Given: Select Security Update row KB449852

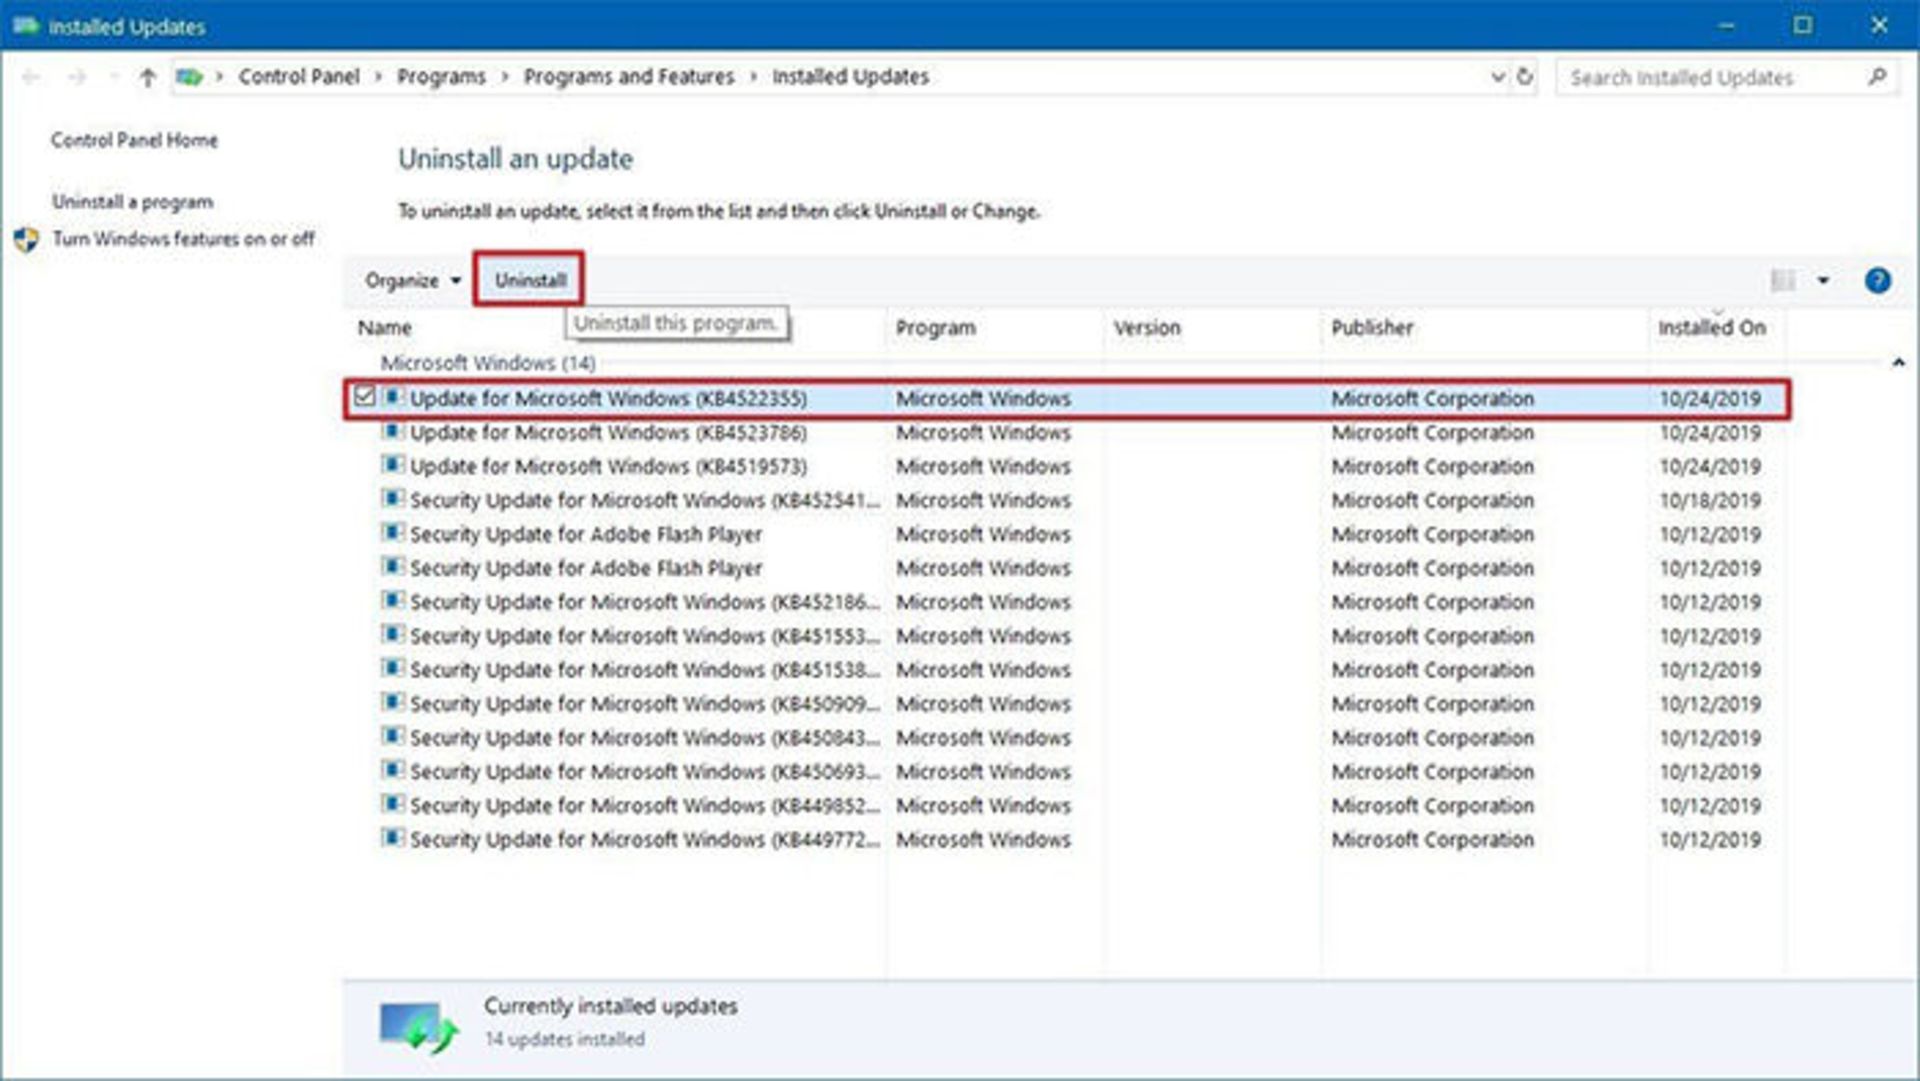Looking at the screenshot, I should [x=1067, y=806].
